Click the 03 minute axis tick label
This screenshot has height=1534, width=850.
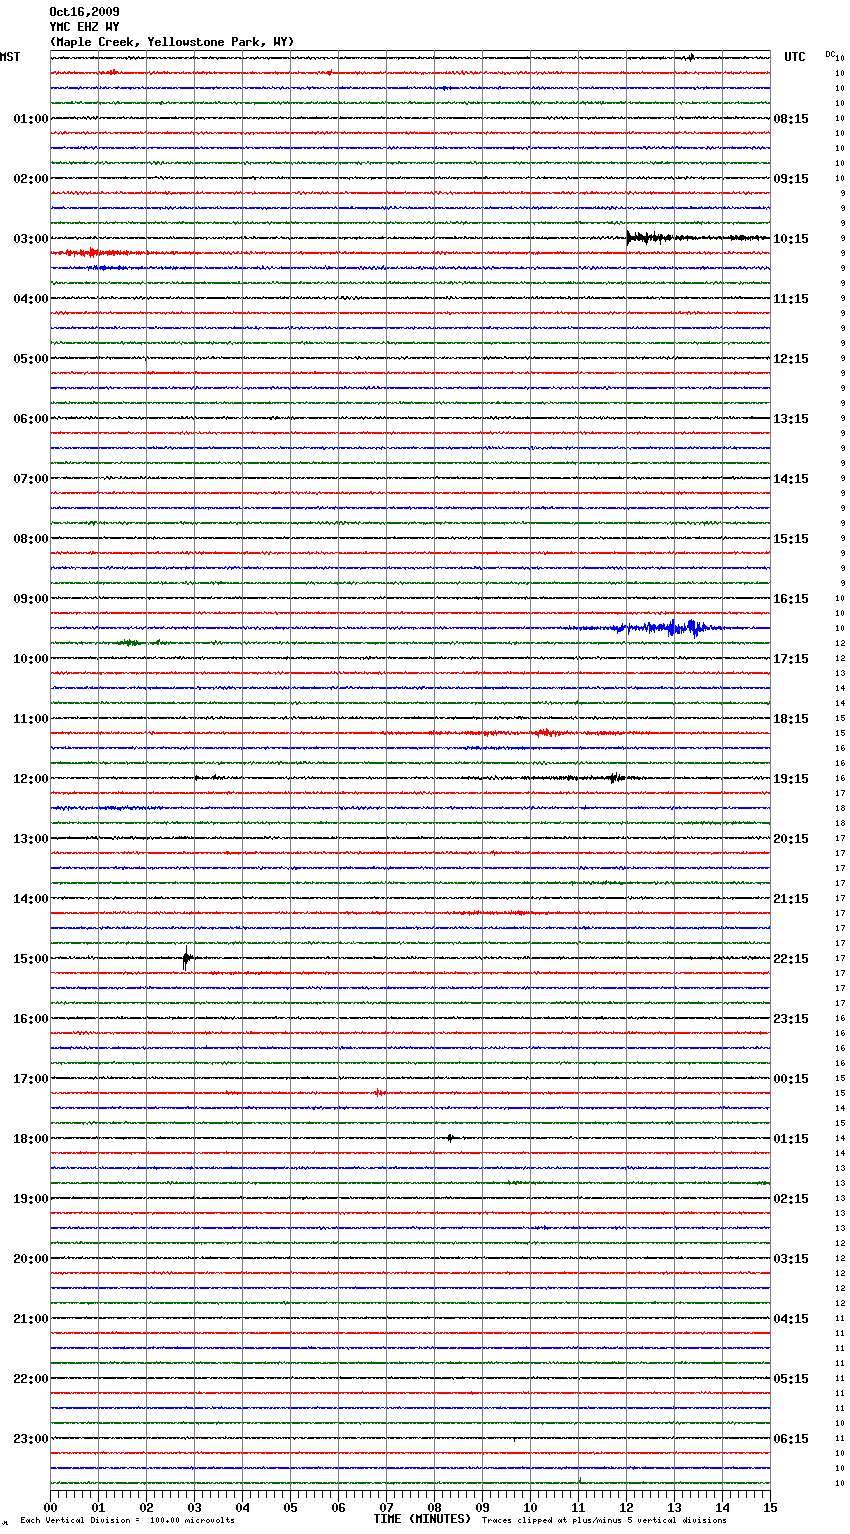194,1506
